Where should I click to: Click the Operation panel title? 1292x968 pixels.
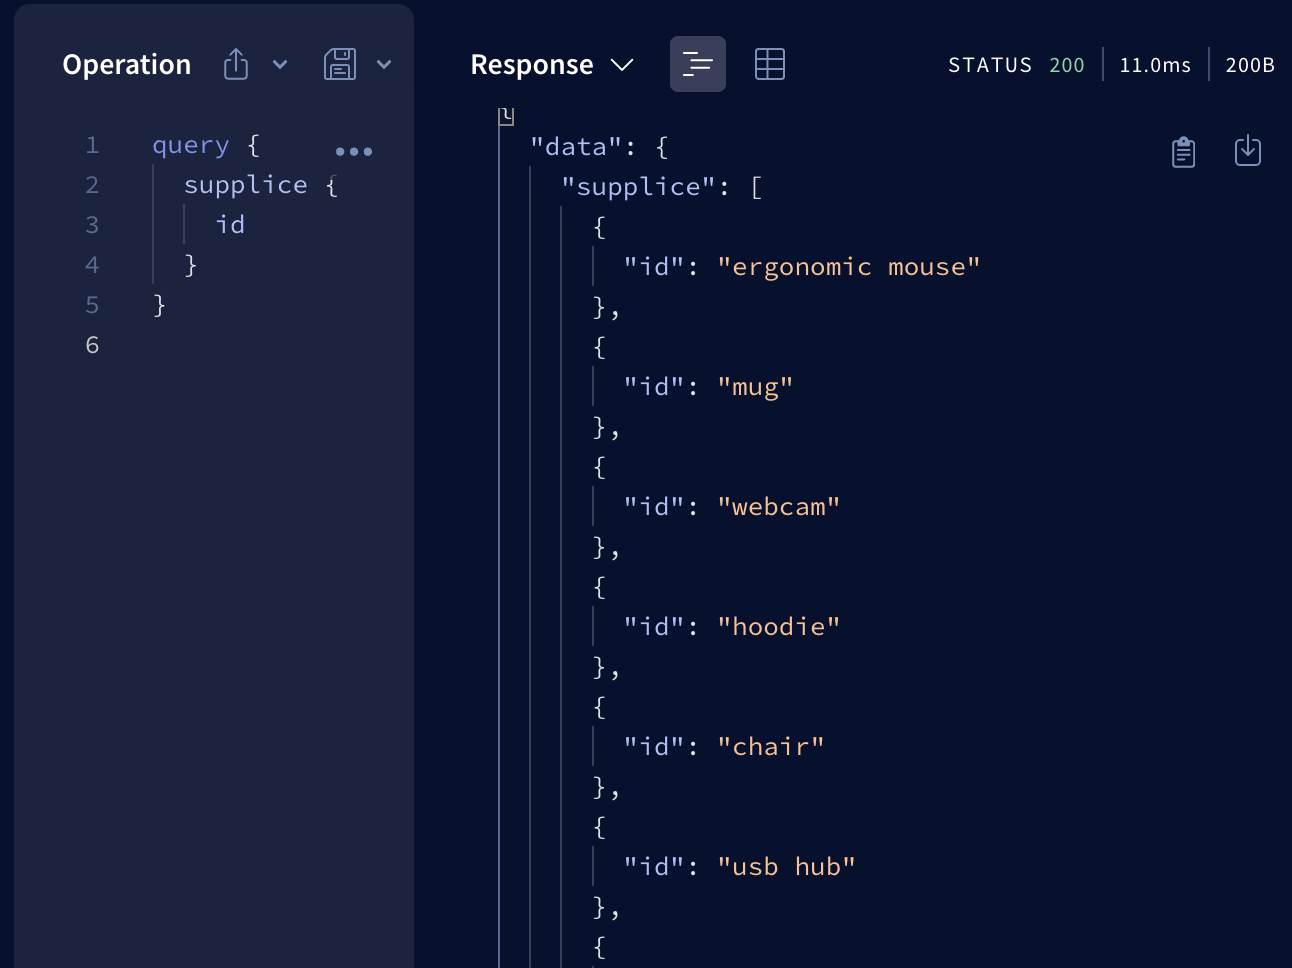(127, 65)
